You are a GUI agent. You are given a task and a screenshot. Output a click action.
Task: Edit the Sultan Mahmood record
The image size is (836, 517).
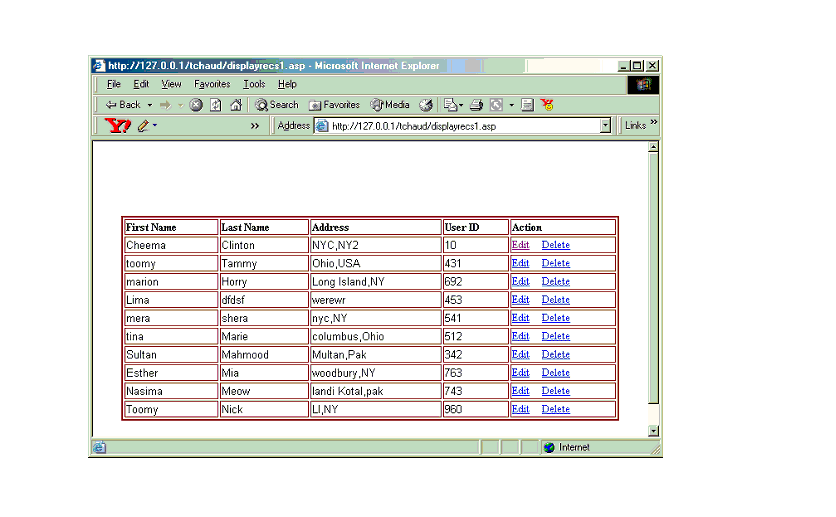(520, 354)
